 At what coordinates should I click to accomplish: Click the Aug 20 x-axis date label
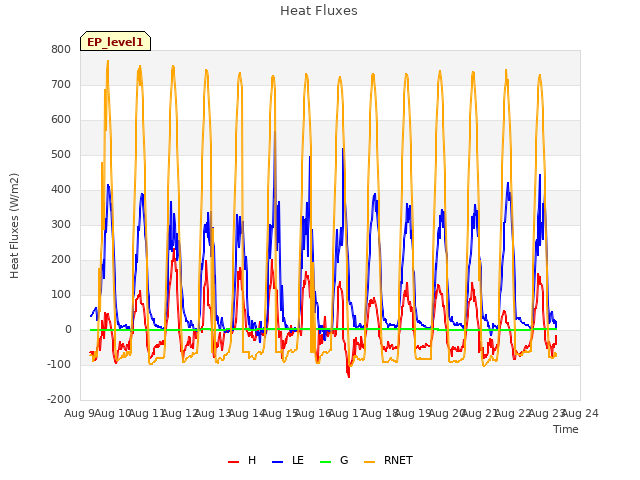[447, 413]
